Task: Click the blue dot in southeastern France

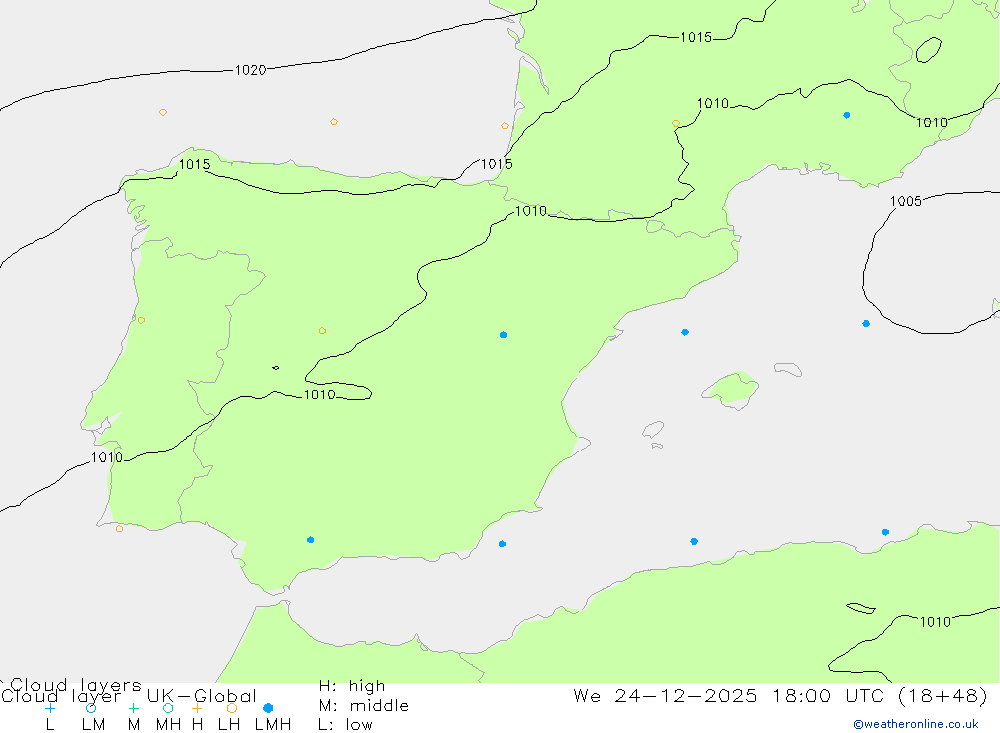Action: (x=846, y=115)
